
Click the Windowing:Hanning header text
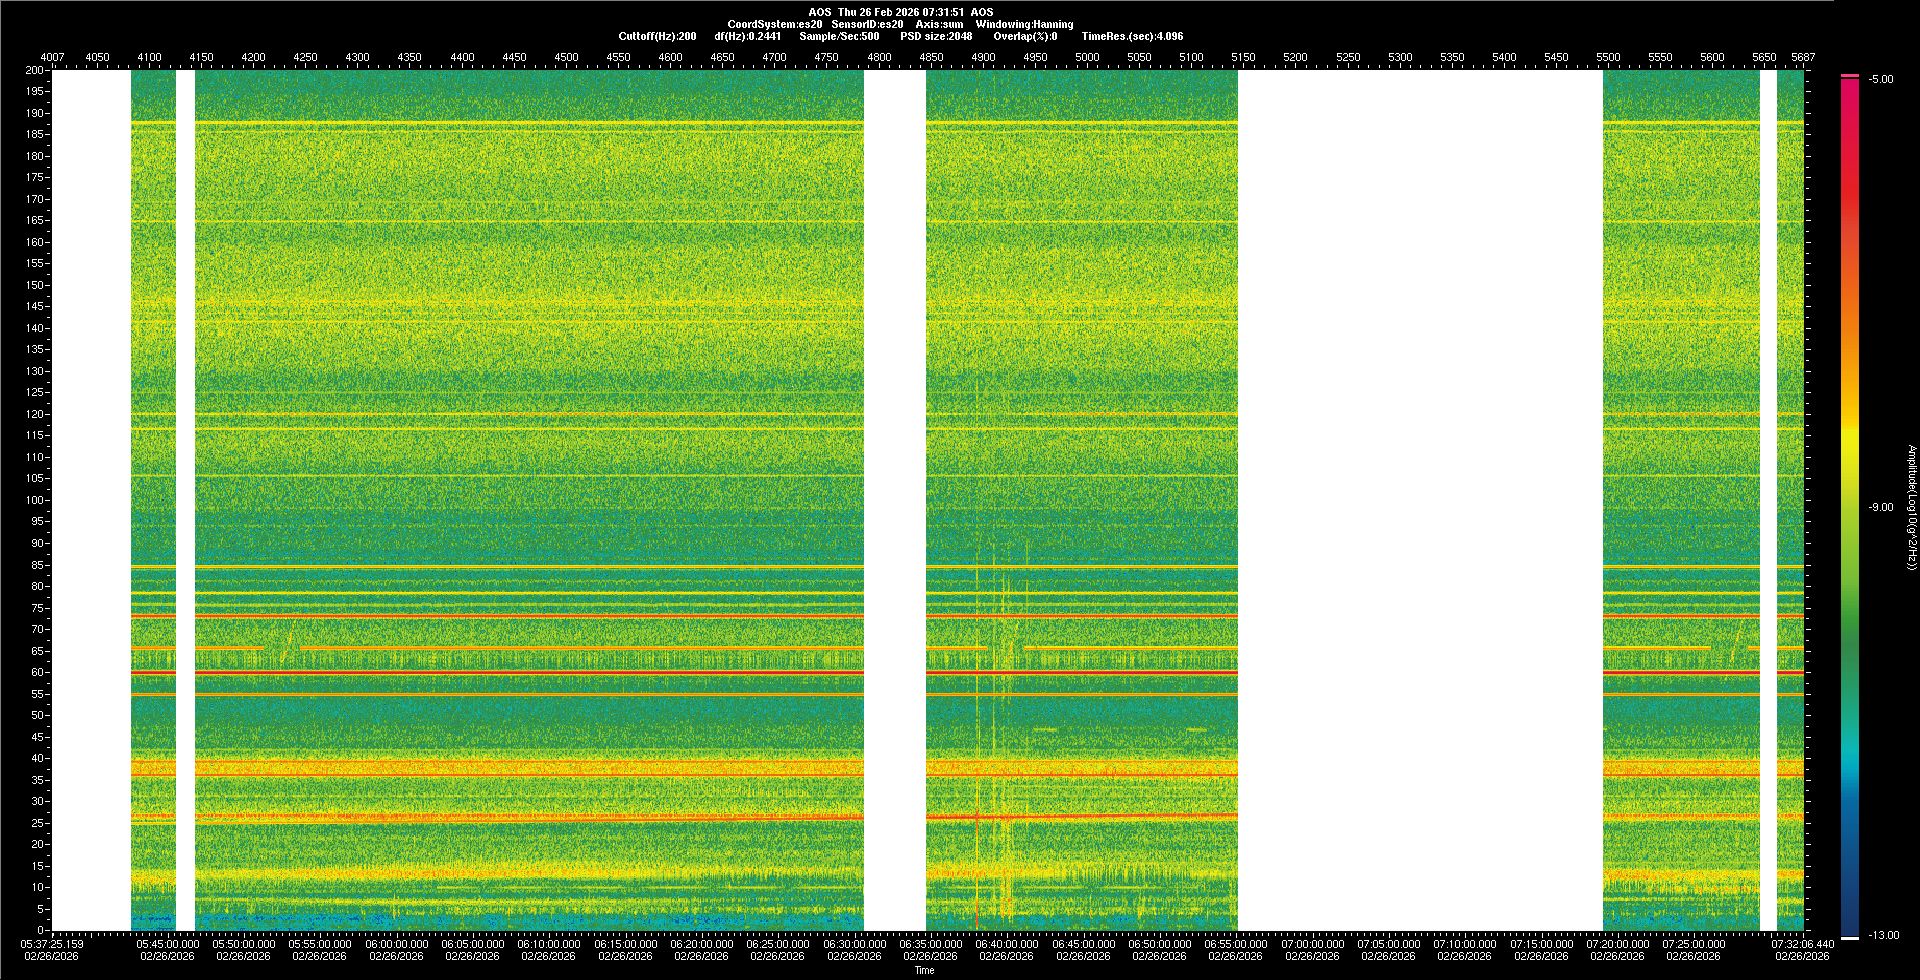click(x=1024, y=24)
